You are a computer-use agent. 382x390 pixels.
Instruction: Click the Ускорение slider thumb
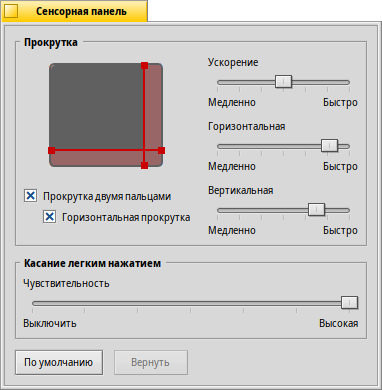pos(283,81)
